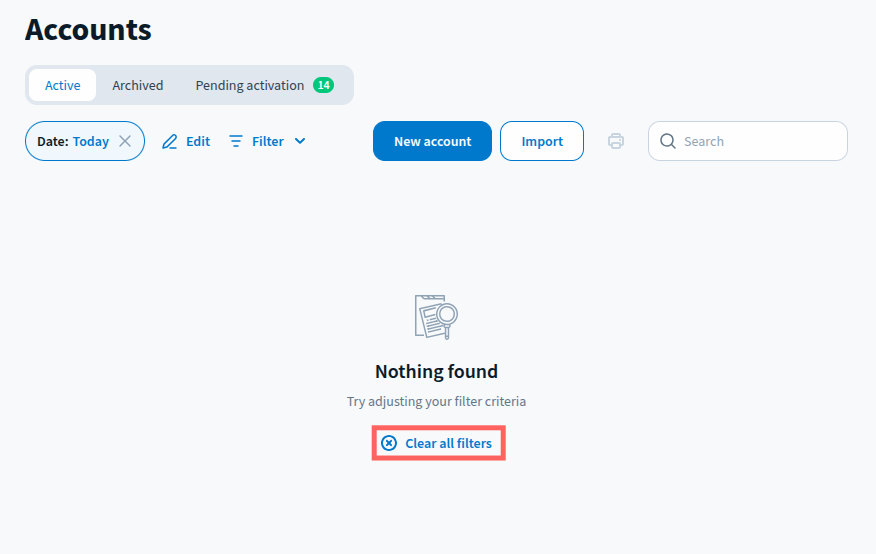Open the Filter menu label
This screenshot has width=876, height=554.
pyautogui.click(x=268, y=142)
